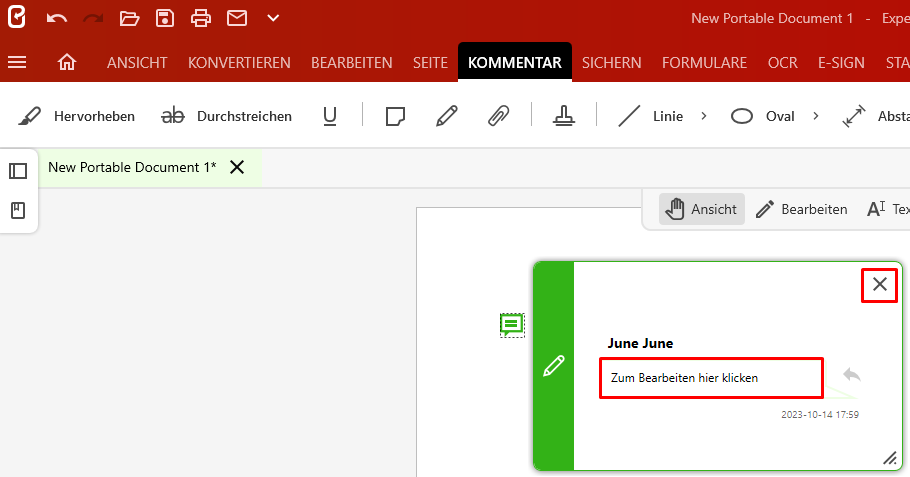Select the underline tool
This screenshot has width=910, height=477.
pos(330,116)
